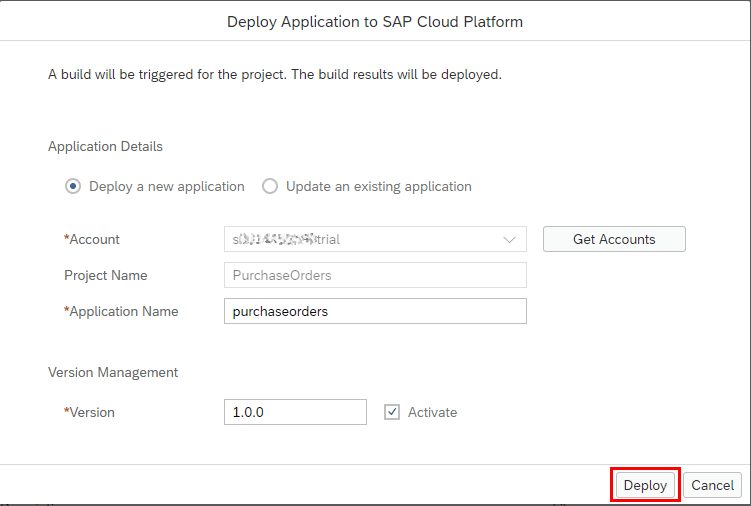
Task: Click the Application Name label
Action: coord(123,311)
